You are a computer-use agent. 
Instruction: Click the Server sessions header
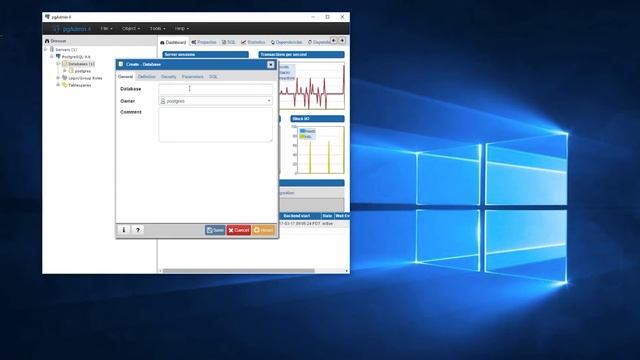click(205, 54)
